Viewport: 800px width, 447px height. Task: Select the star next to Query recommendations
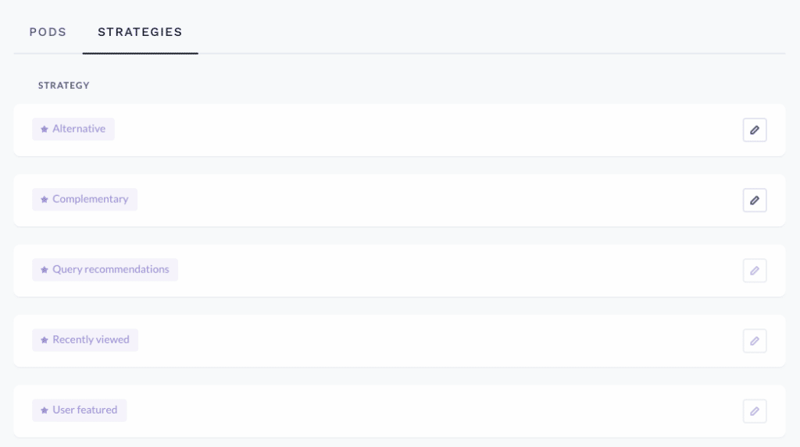pos(44,270)
